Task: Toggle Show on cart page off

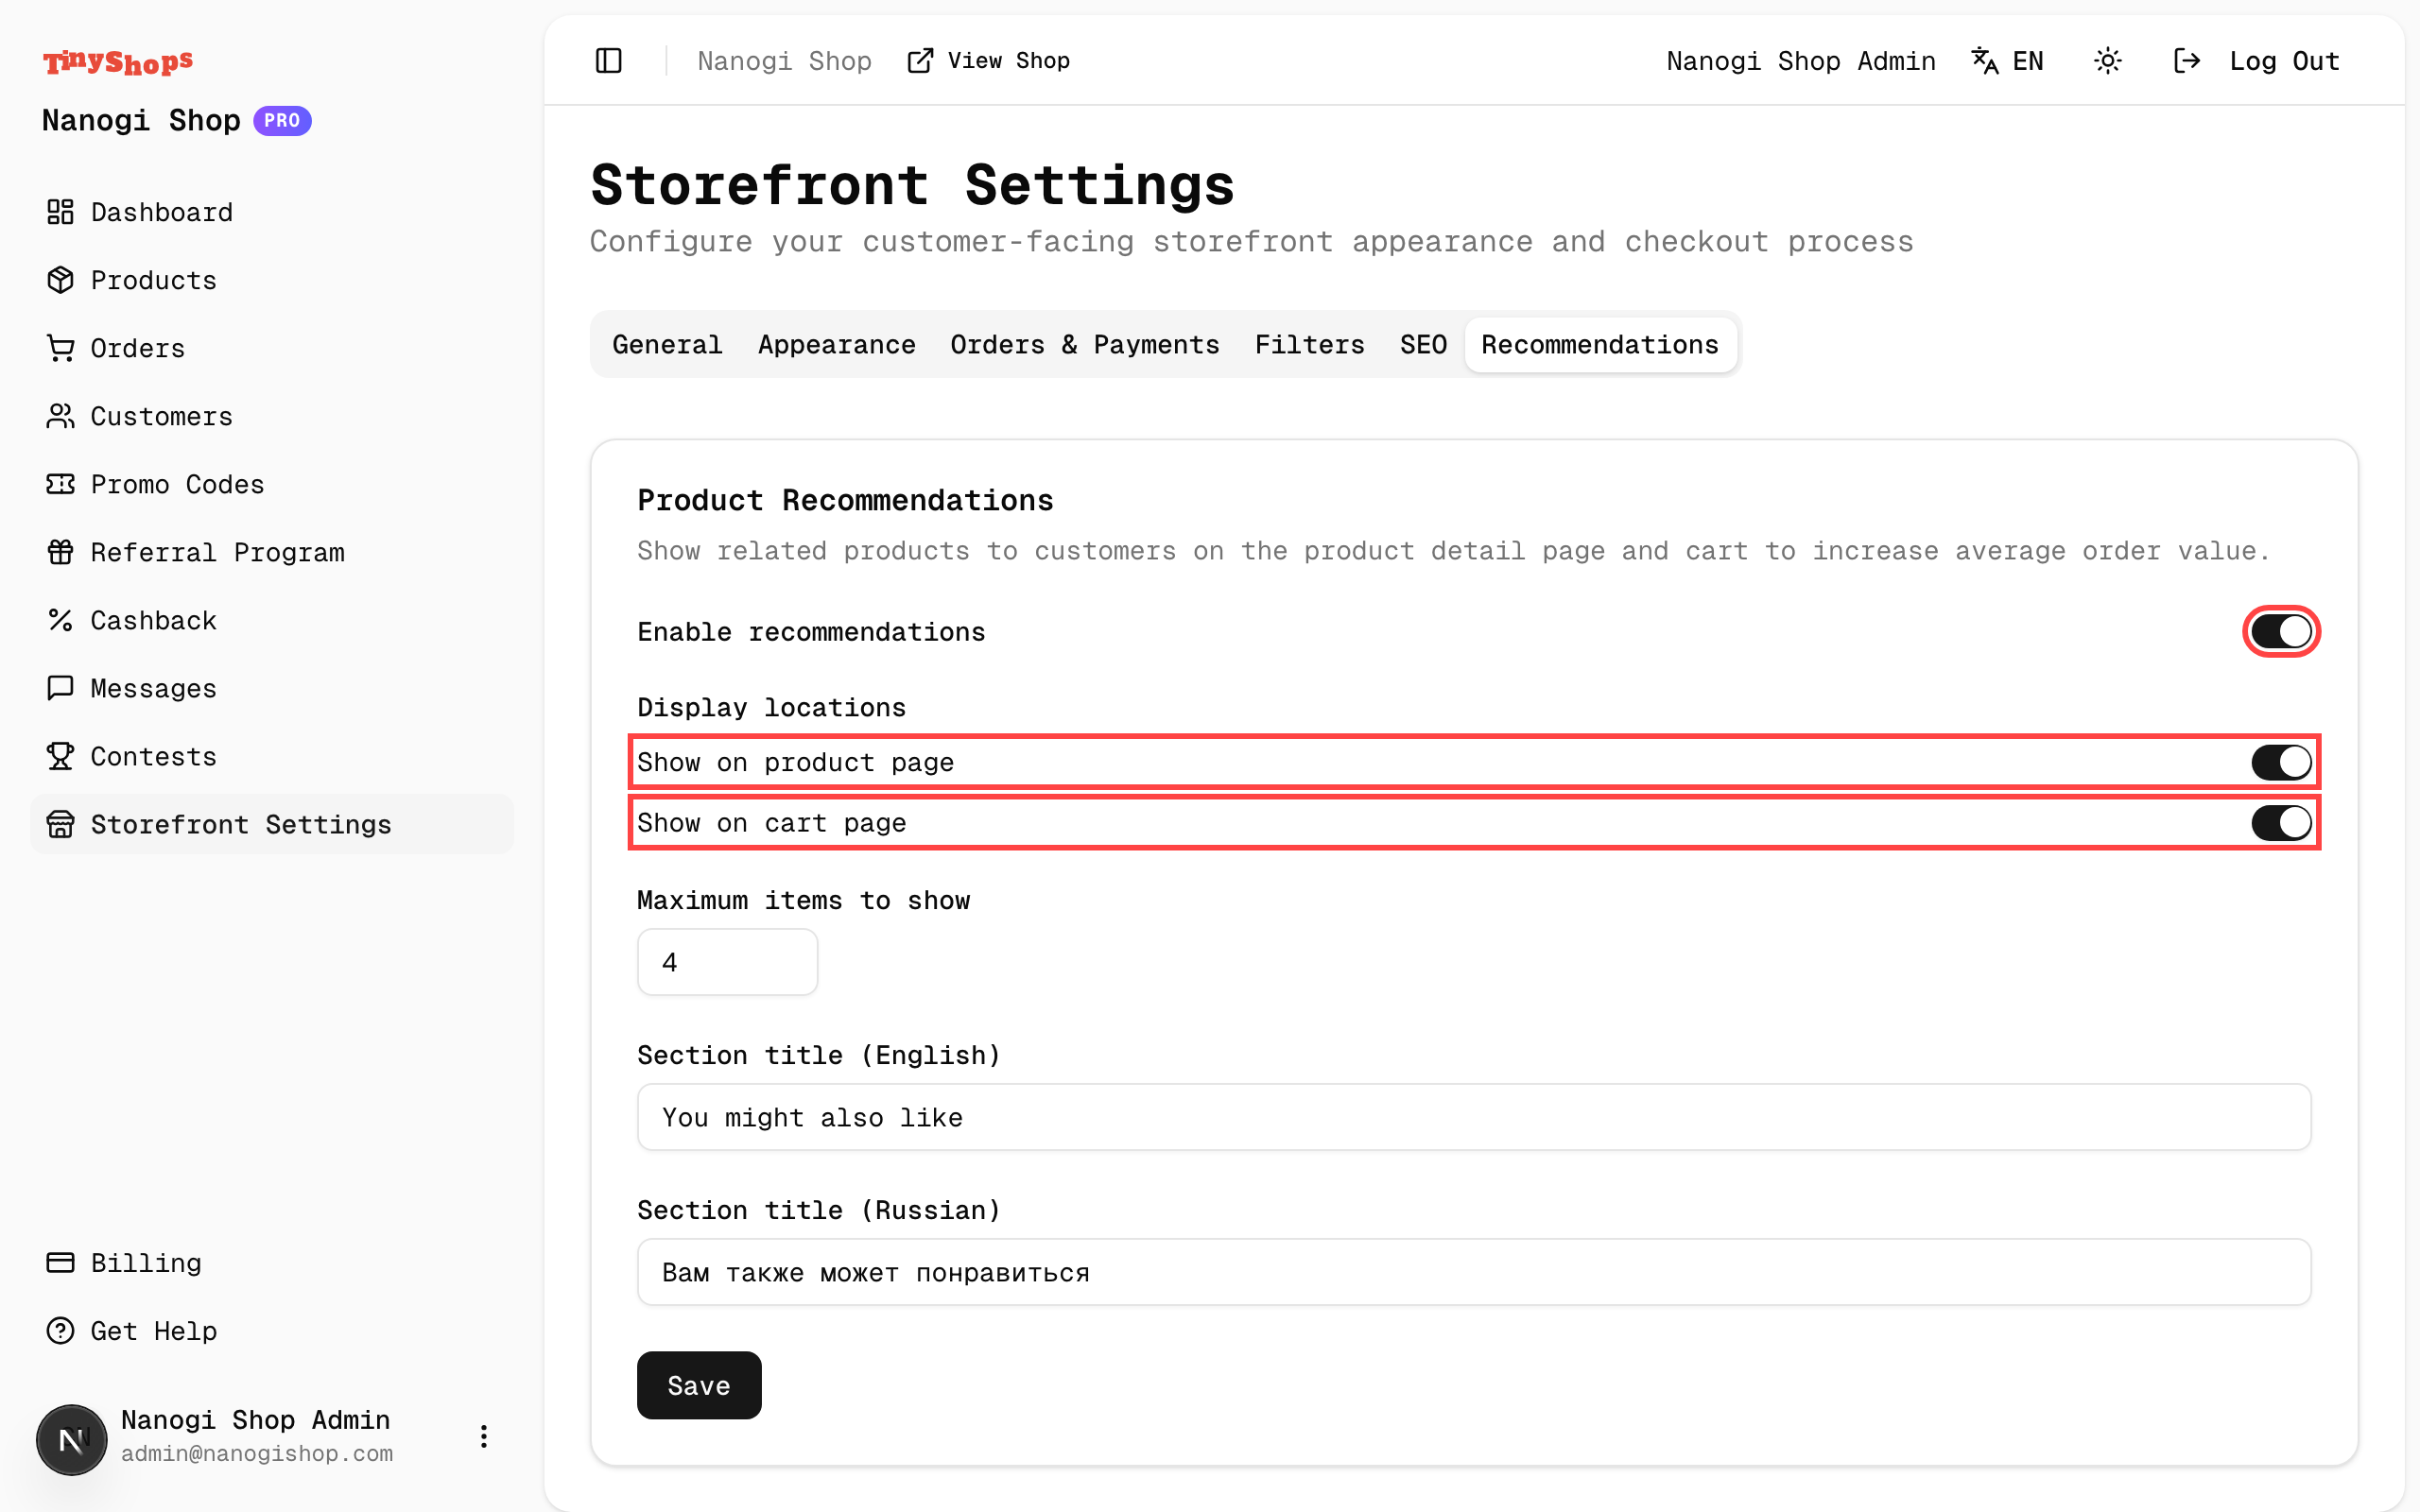Action: point(2281,823)
